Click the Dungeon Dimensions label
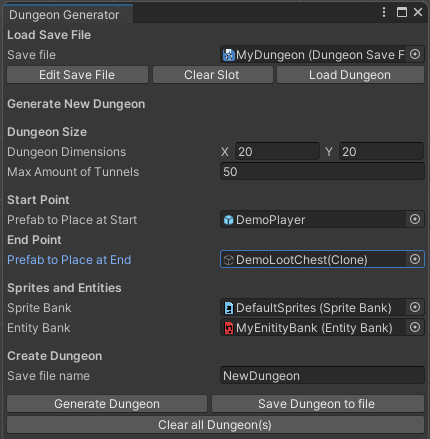Screen dimensions: 430x439 (67, 152)
